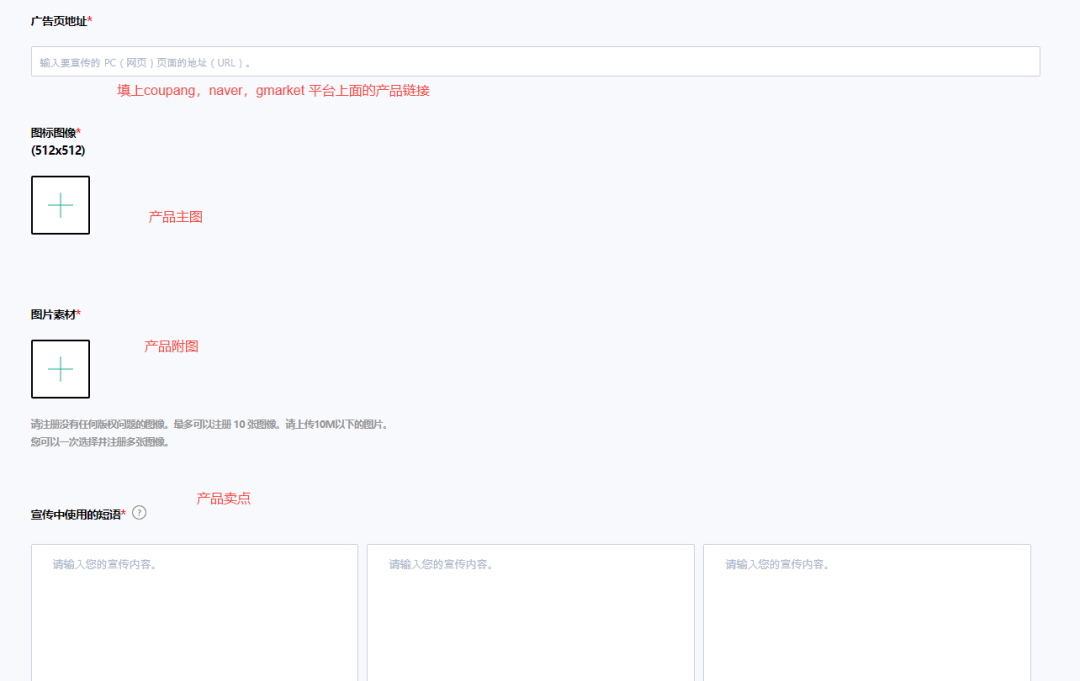Open the help icon next to 宣传中使用的短语
The image size is (1080, 681).
(139, 513)
